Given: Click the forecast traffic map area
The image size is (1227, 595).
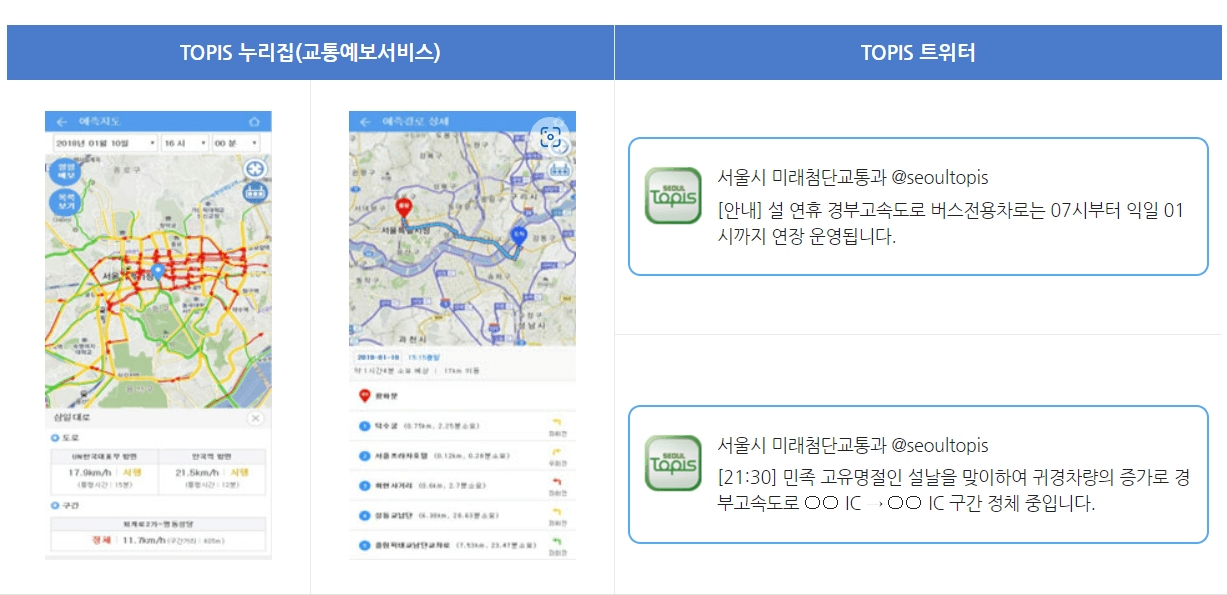Looking at the screenshot, I should click(x=158, y=281).
